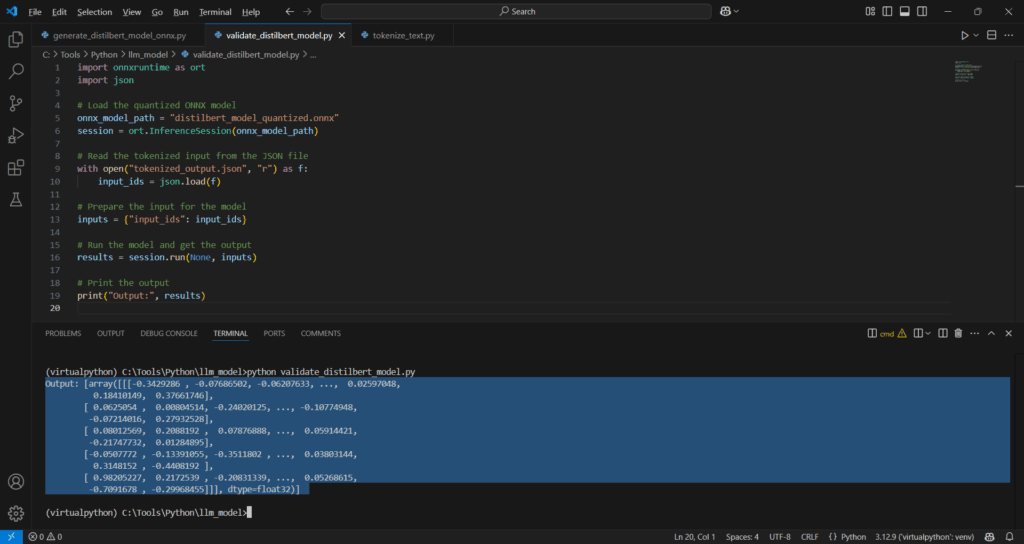Open editor More Actions ellipsis
Image resolution: width=1024 pixels, height=544 pixels.
[x=1009, y=35]
